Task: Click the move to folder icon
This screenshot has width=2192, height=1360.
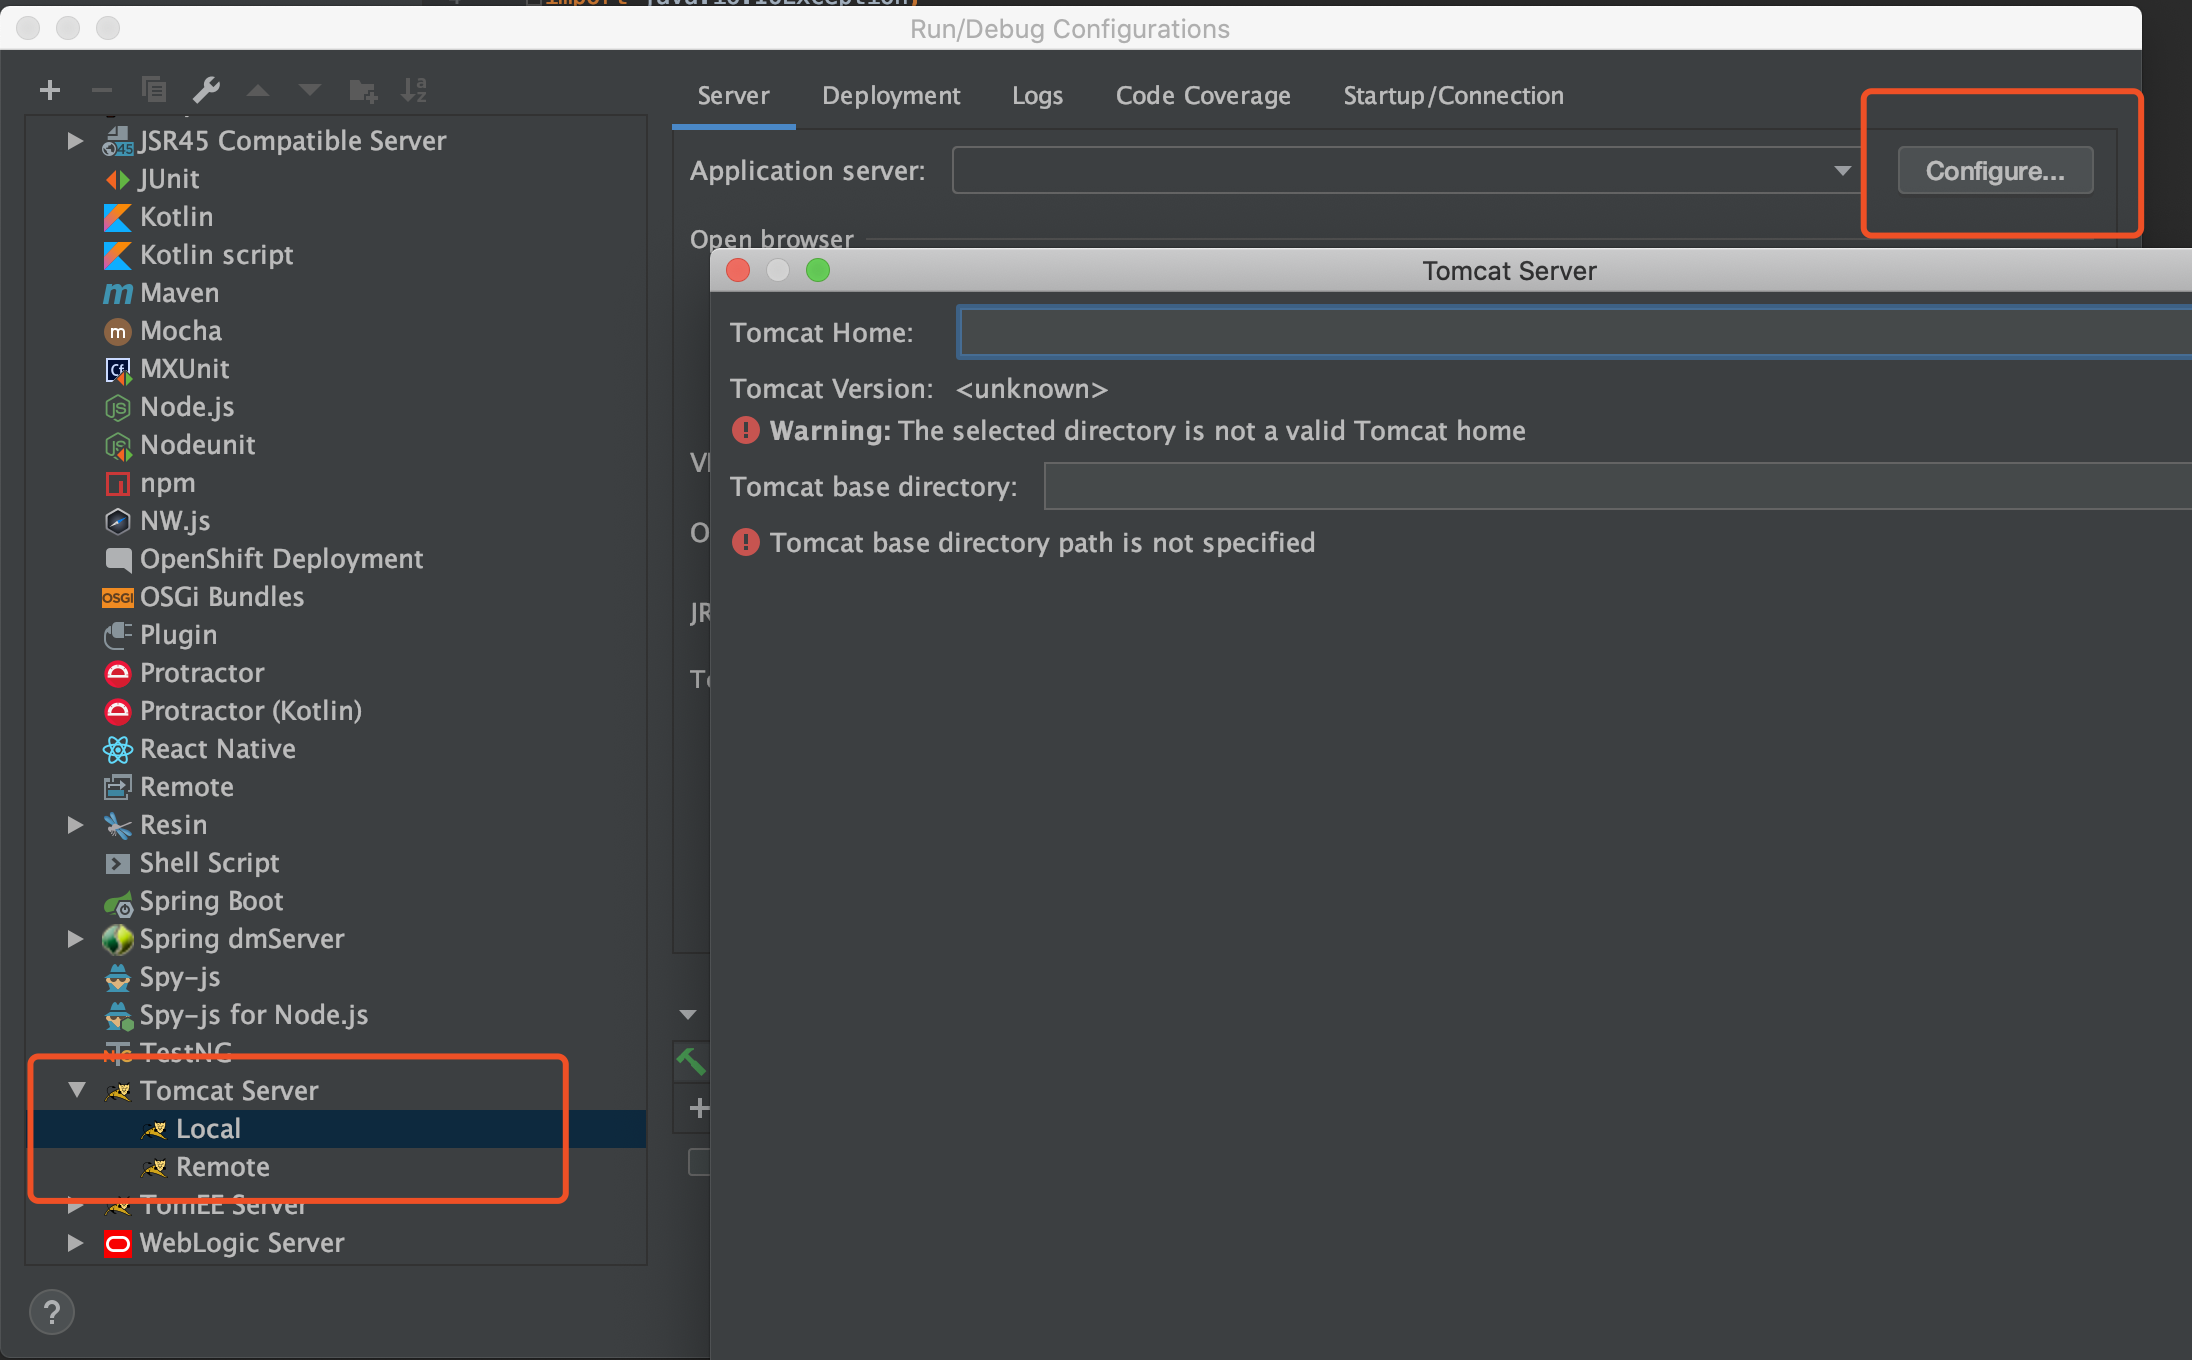Action: 362,91
